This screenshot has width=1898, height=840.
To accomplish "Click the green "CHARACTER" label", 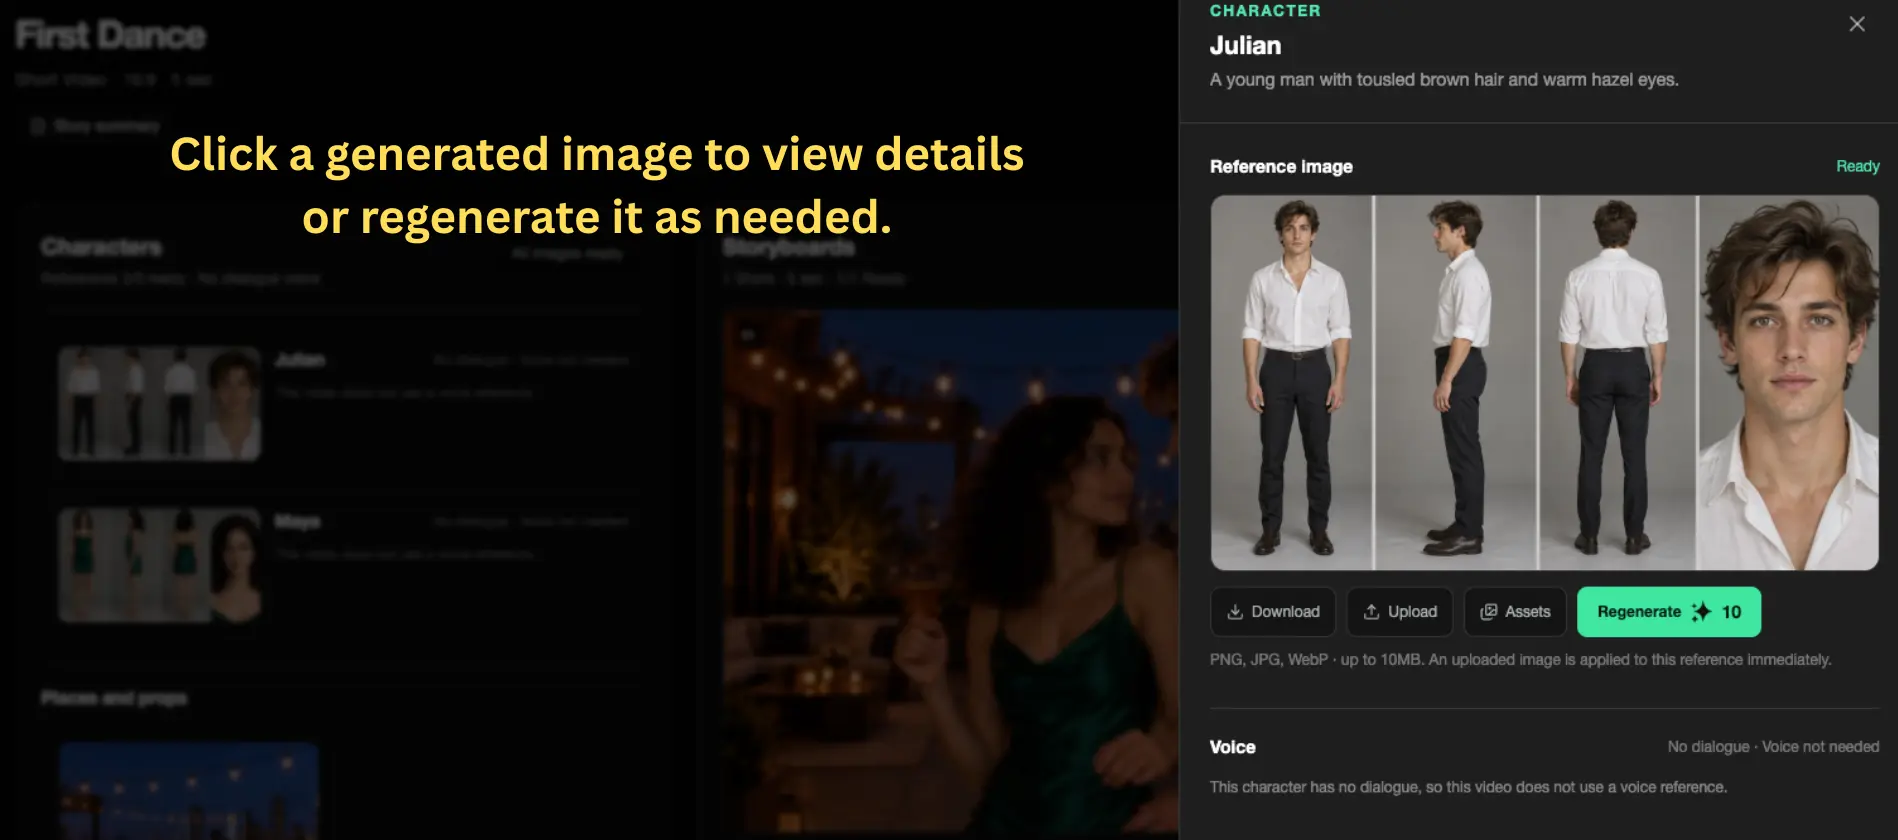I will coord(1265,11).
